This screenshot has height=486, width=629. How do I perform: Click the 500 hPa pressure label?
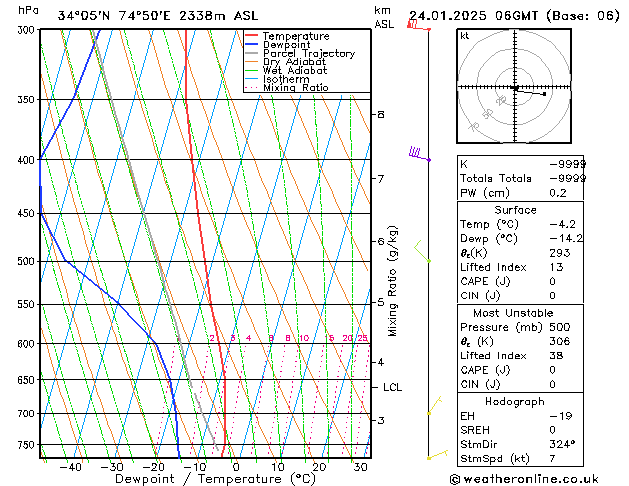point(26,261)
